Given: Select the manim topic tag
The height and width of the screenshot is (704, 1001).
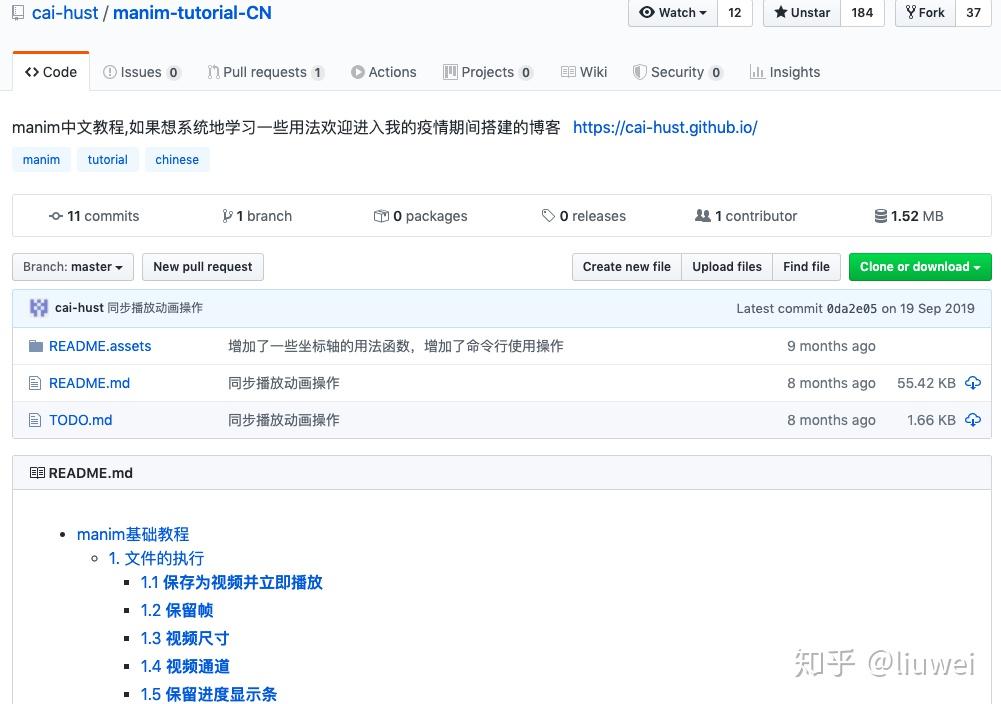Looking at the screenshot, I should (41, 160).
